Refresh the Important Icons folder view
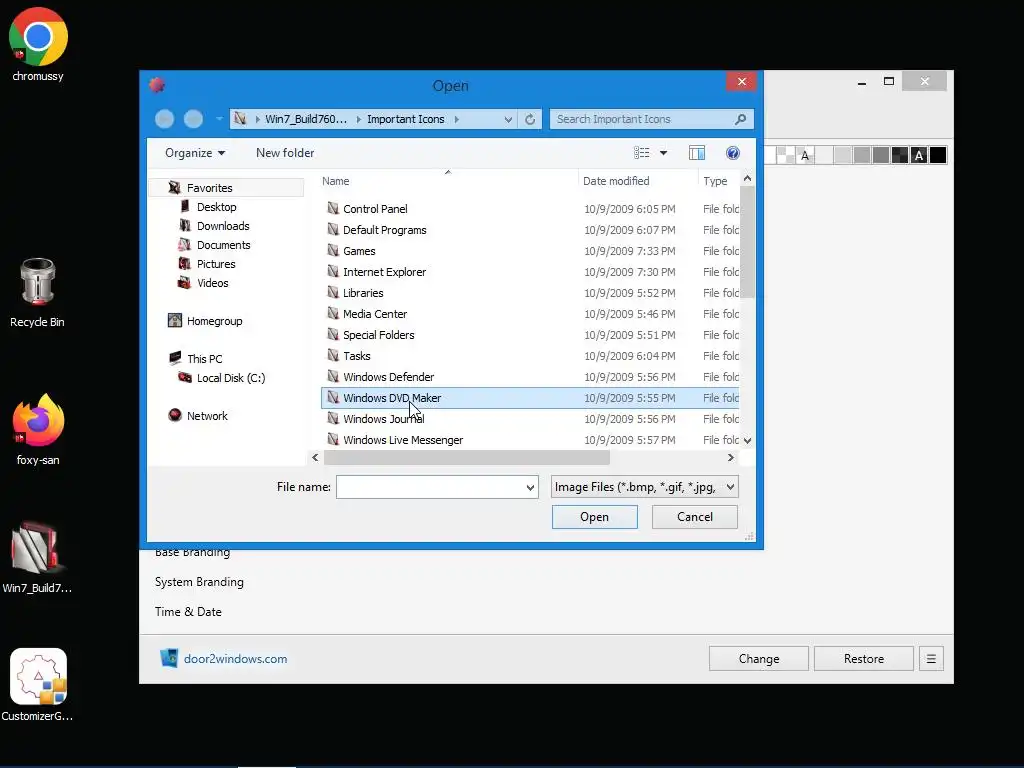Screen dimensions: 1024x768 530,119
